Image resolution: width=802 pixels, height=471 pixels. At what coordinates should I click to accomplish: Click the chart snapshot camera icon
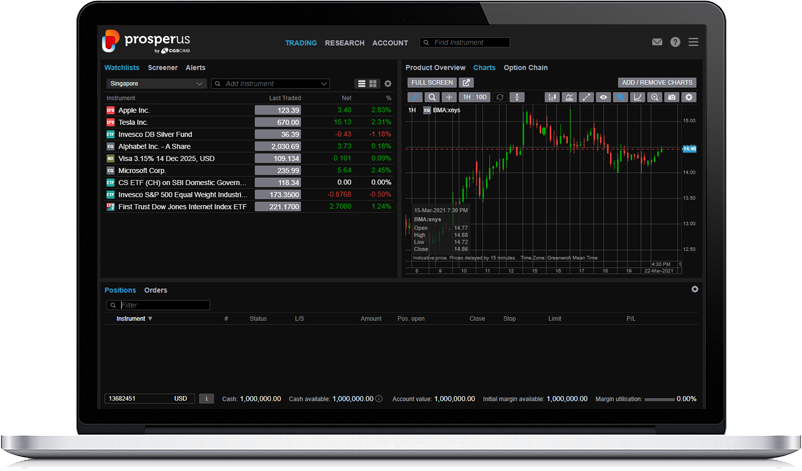tap(671, 98)
